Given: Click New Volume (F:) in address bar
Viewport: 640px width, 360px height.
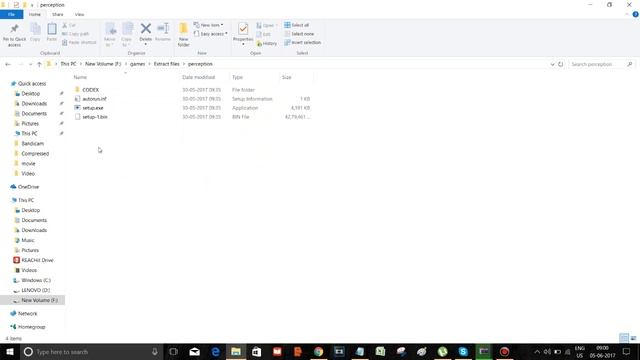Looking at the screenshot, I should click(103, 64).
